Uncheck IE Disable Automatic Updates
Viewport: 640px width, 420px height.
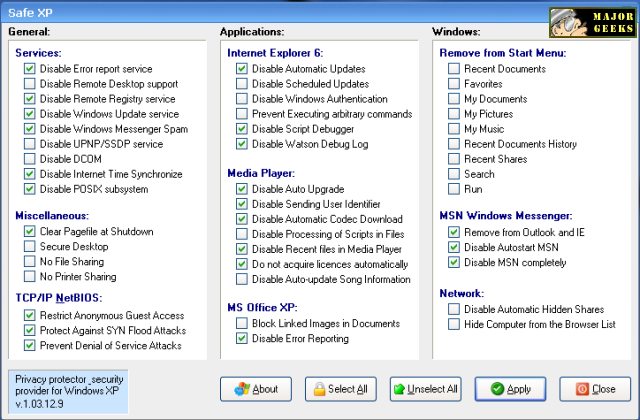[x=242, y=69]
